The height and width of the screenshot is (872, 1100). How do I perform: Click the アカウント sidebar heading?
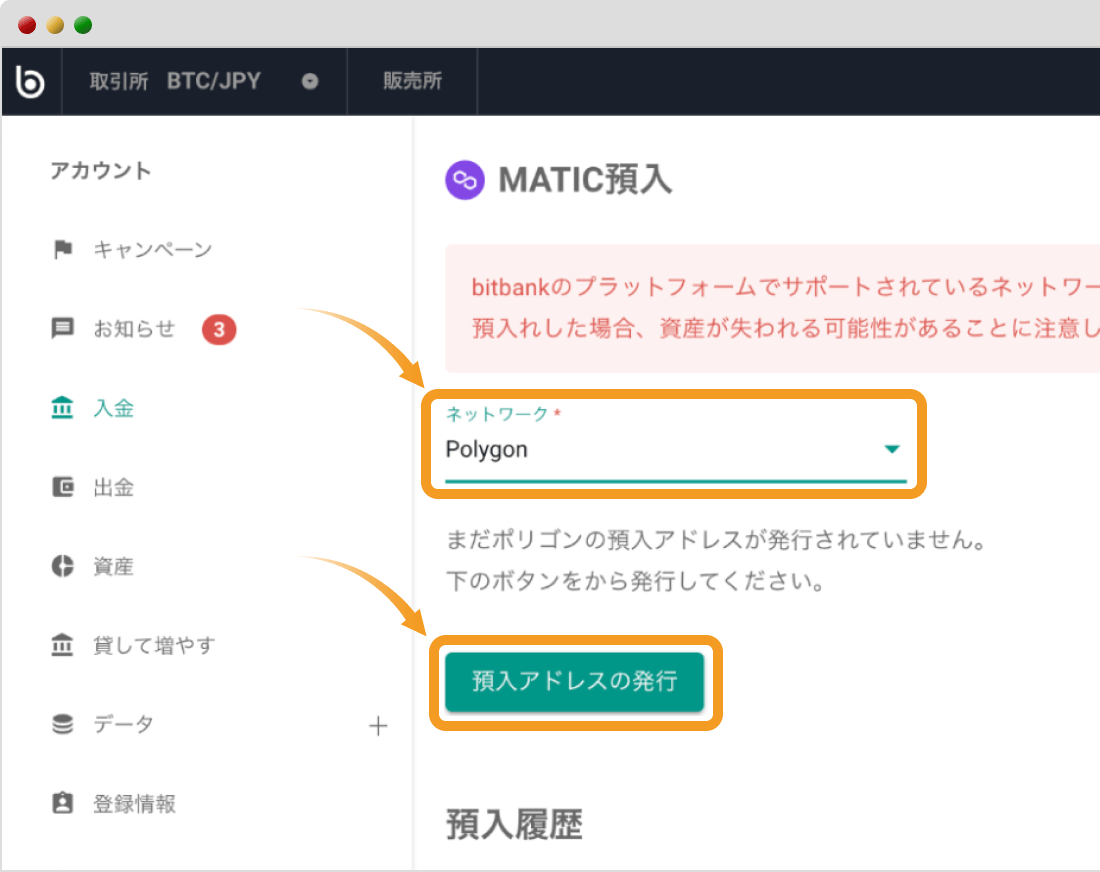tap(100, 170)
